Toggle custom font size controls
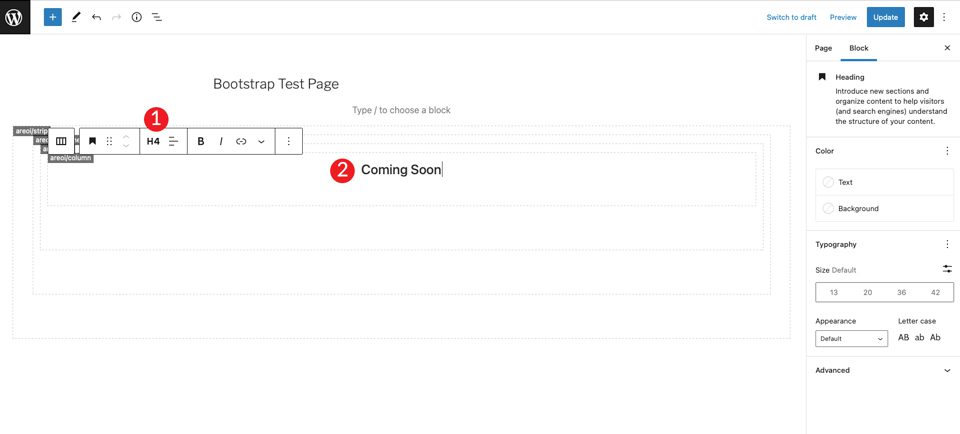Screen dimensions: 960x434 coord(947,269)
